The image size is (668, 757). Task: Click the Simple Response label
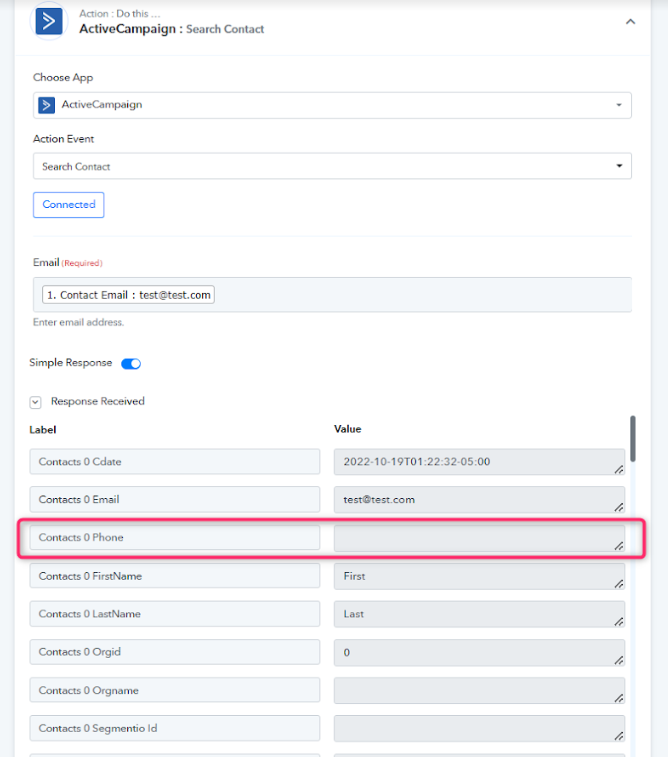point(70,363)
